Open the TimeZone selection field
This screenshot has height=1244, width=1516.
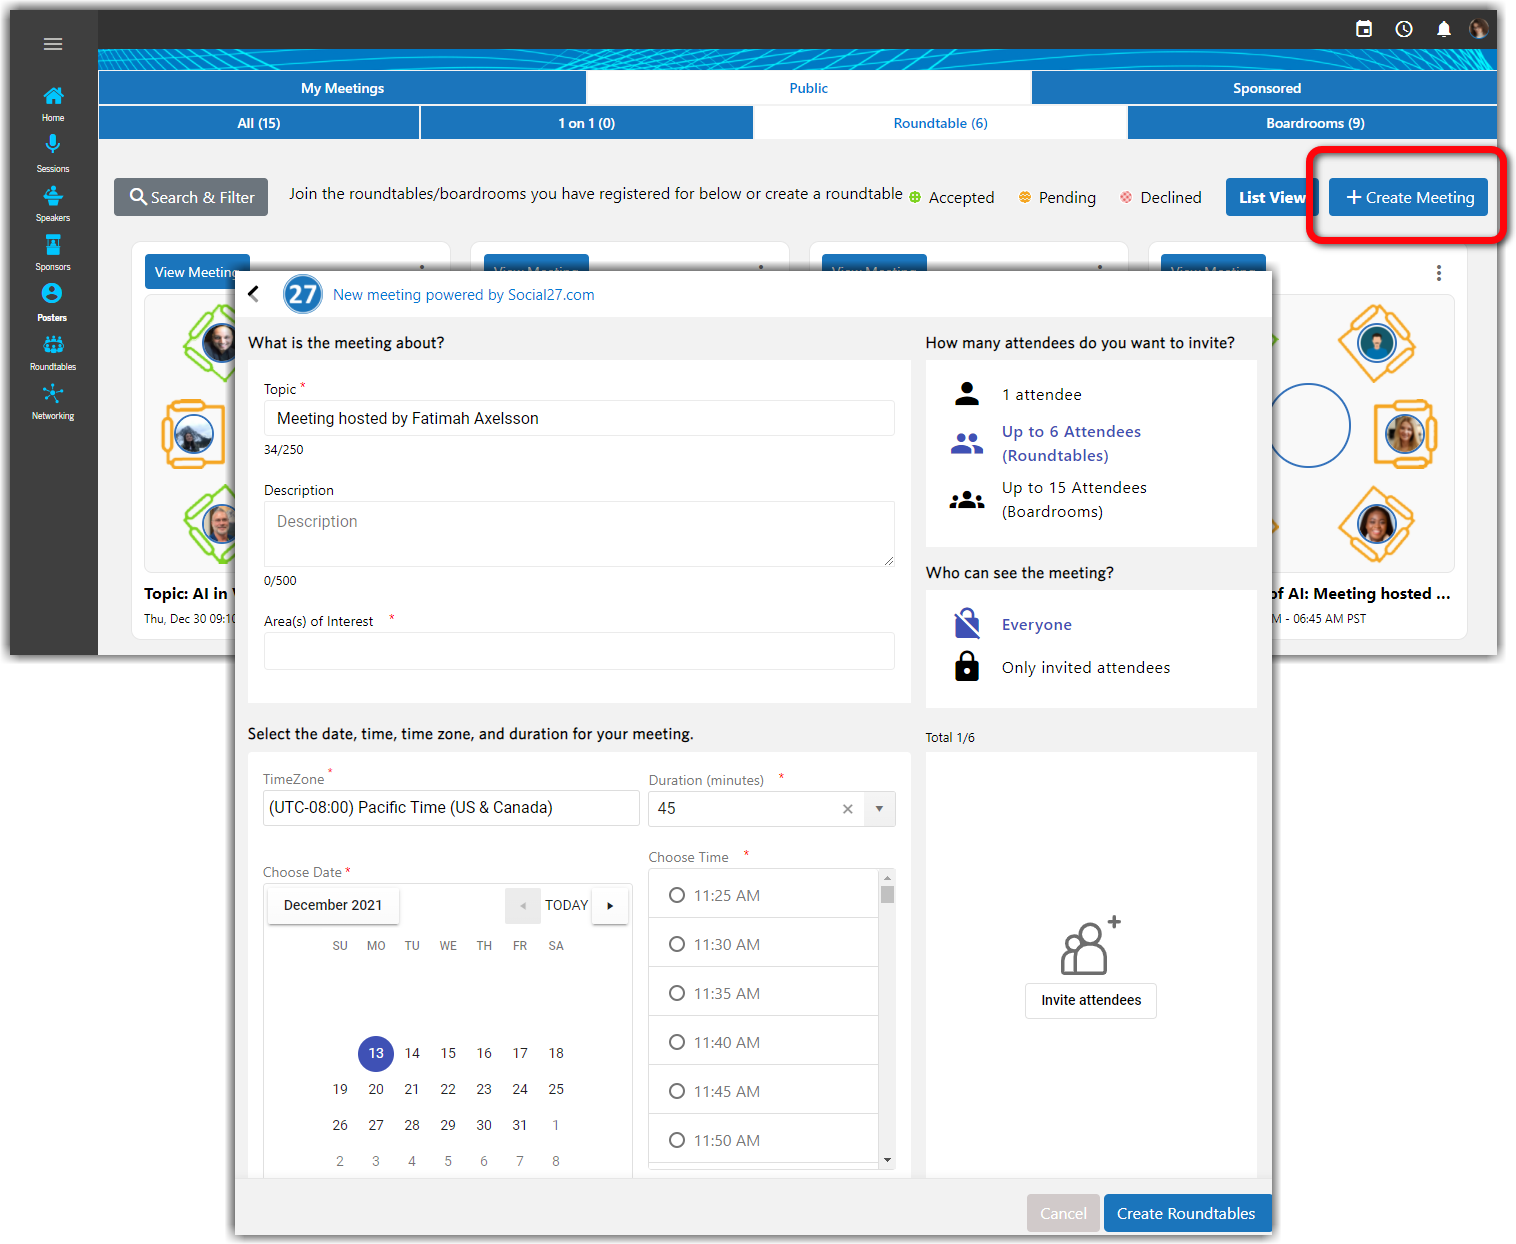point(450,808)
